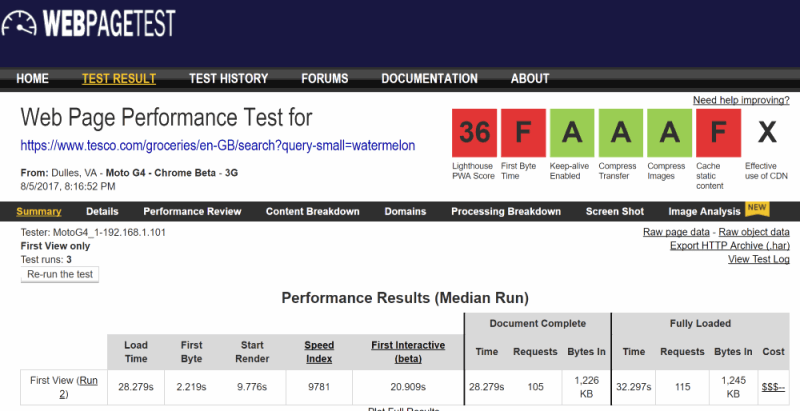Click the Performance Results (Median Run) heading
Viewport: 800px width, 411px height.
pyautogui.click(x=405, y=298)
